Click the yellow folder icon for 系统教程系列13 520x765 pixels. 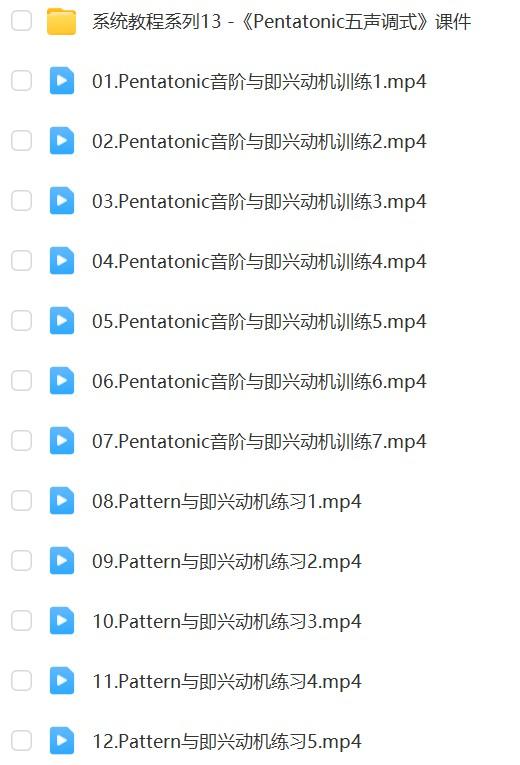click(61, 21)
